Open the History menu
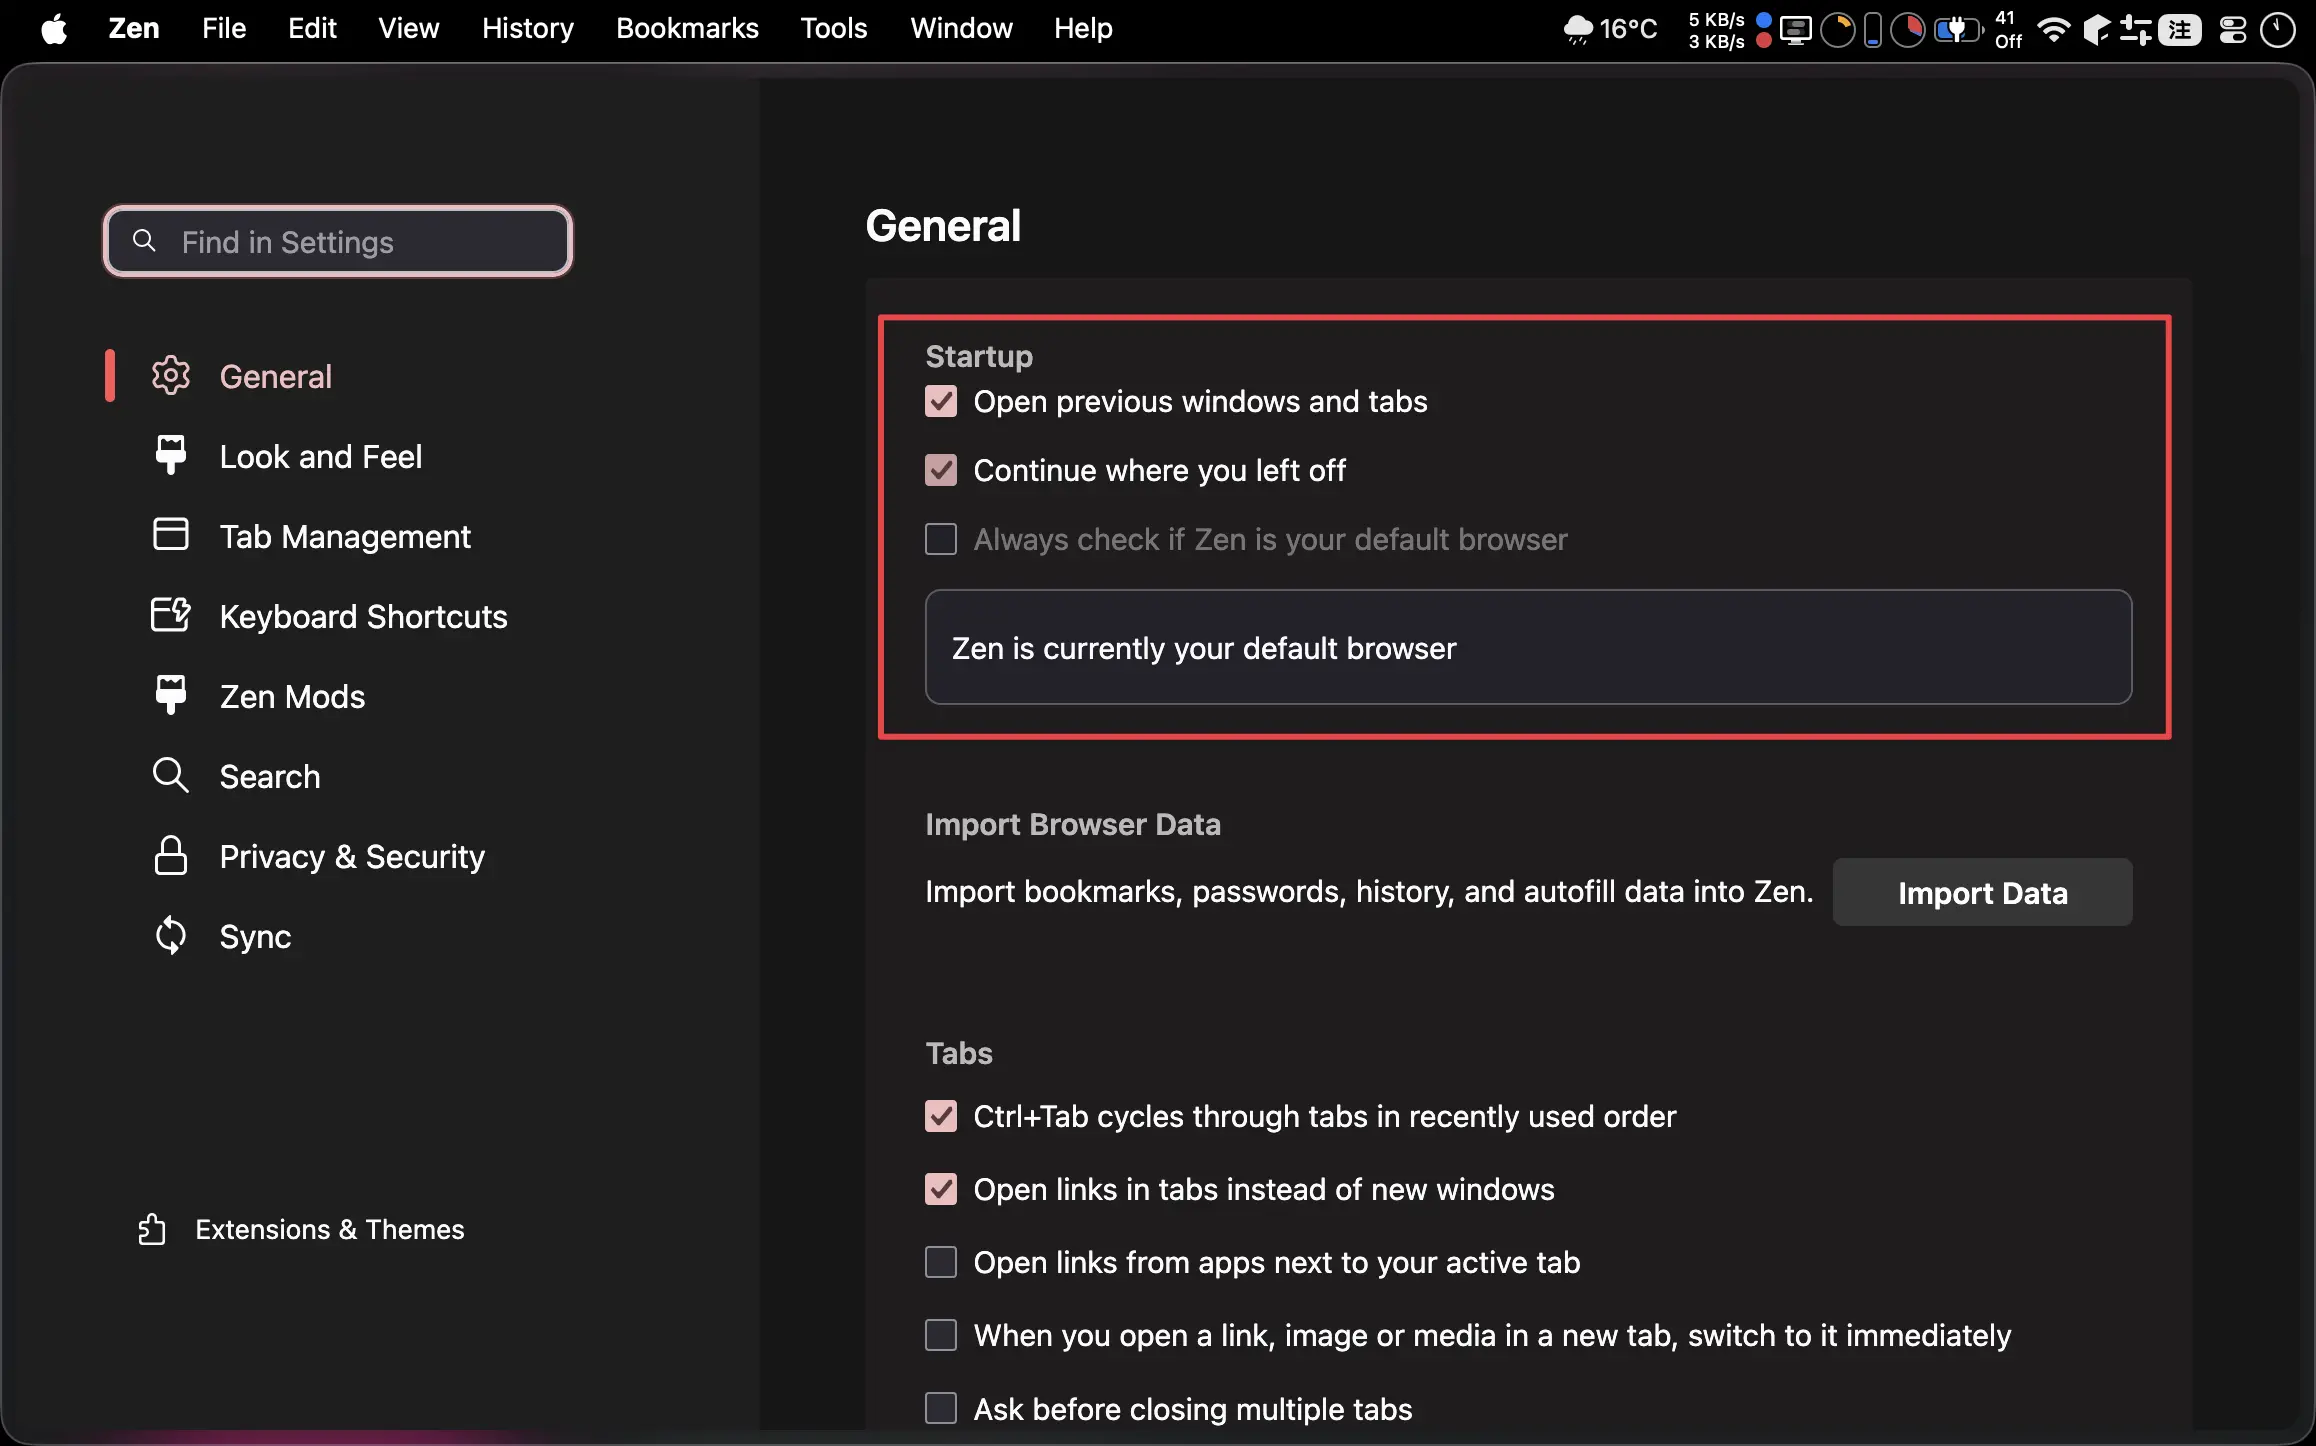 coord(527,28)
